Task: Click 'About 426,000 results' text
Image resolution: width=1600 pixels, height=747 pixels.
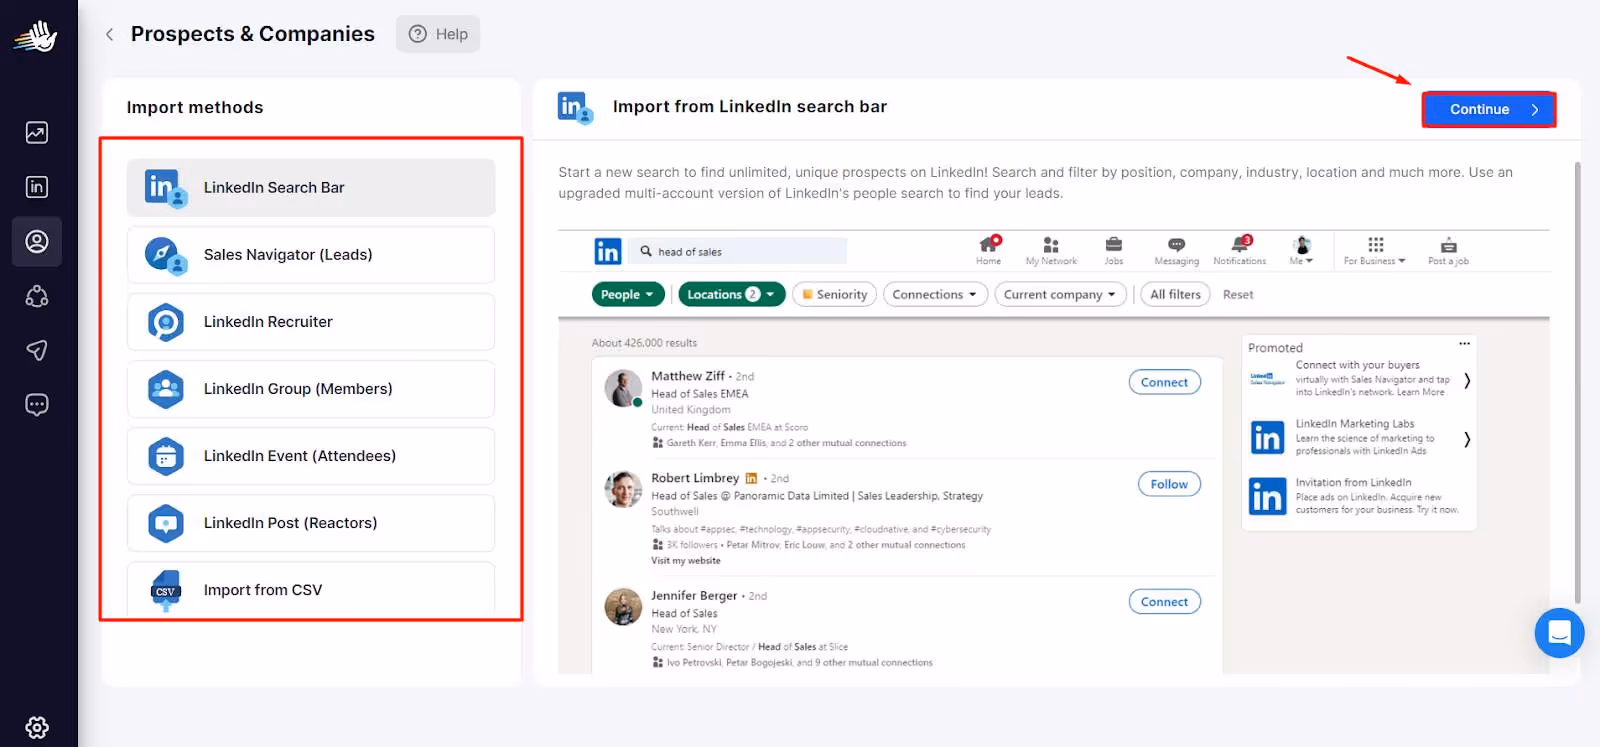Action: coord(644,343)
